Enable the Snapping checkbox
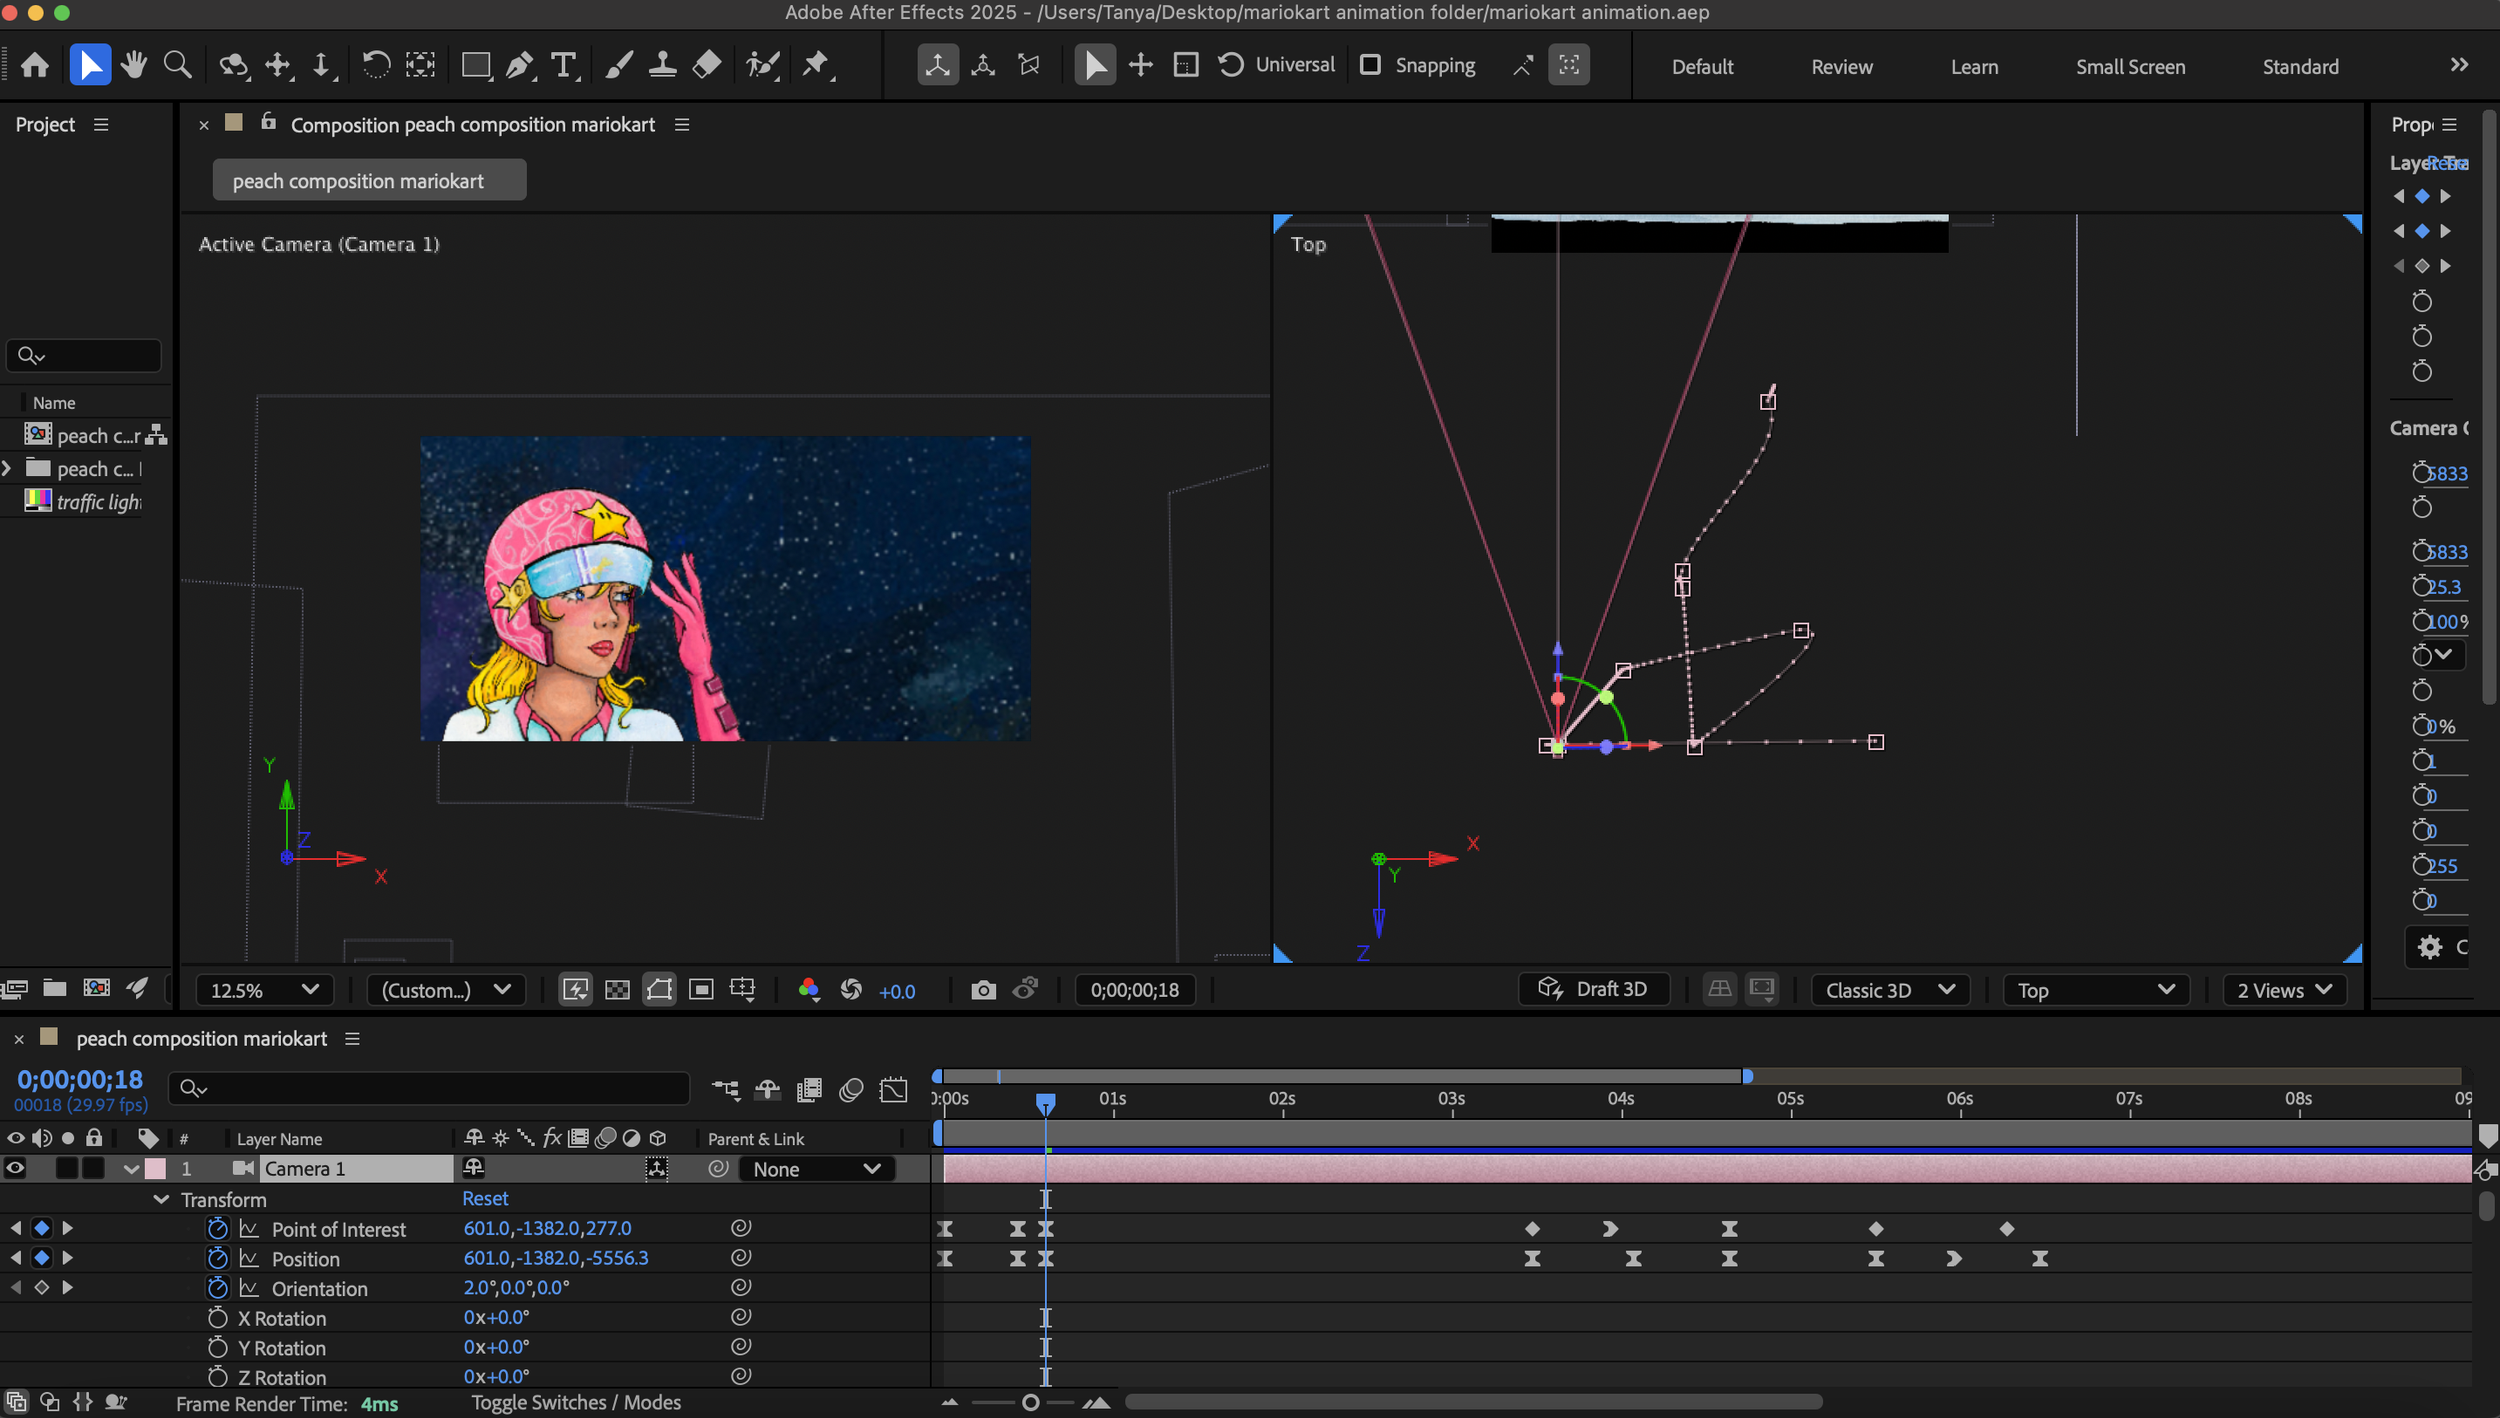The image size is (2500, 1418). (1370, 65)
